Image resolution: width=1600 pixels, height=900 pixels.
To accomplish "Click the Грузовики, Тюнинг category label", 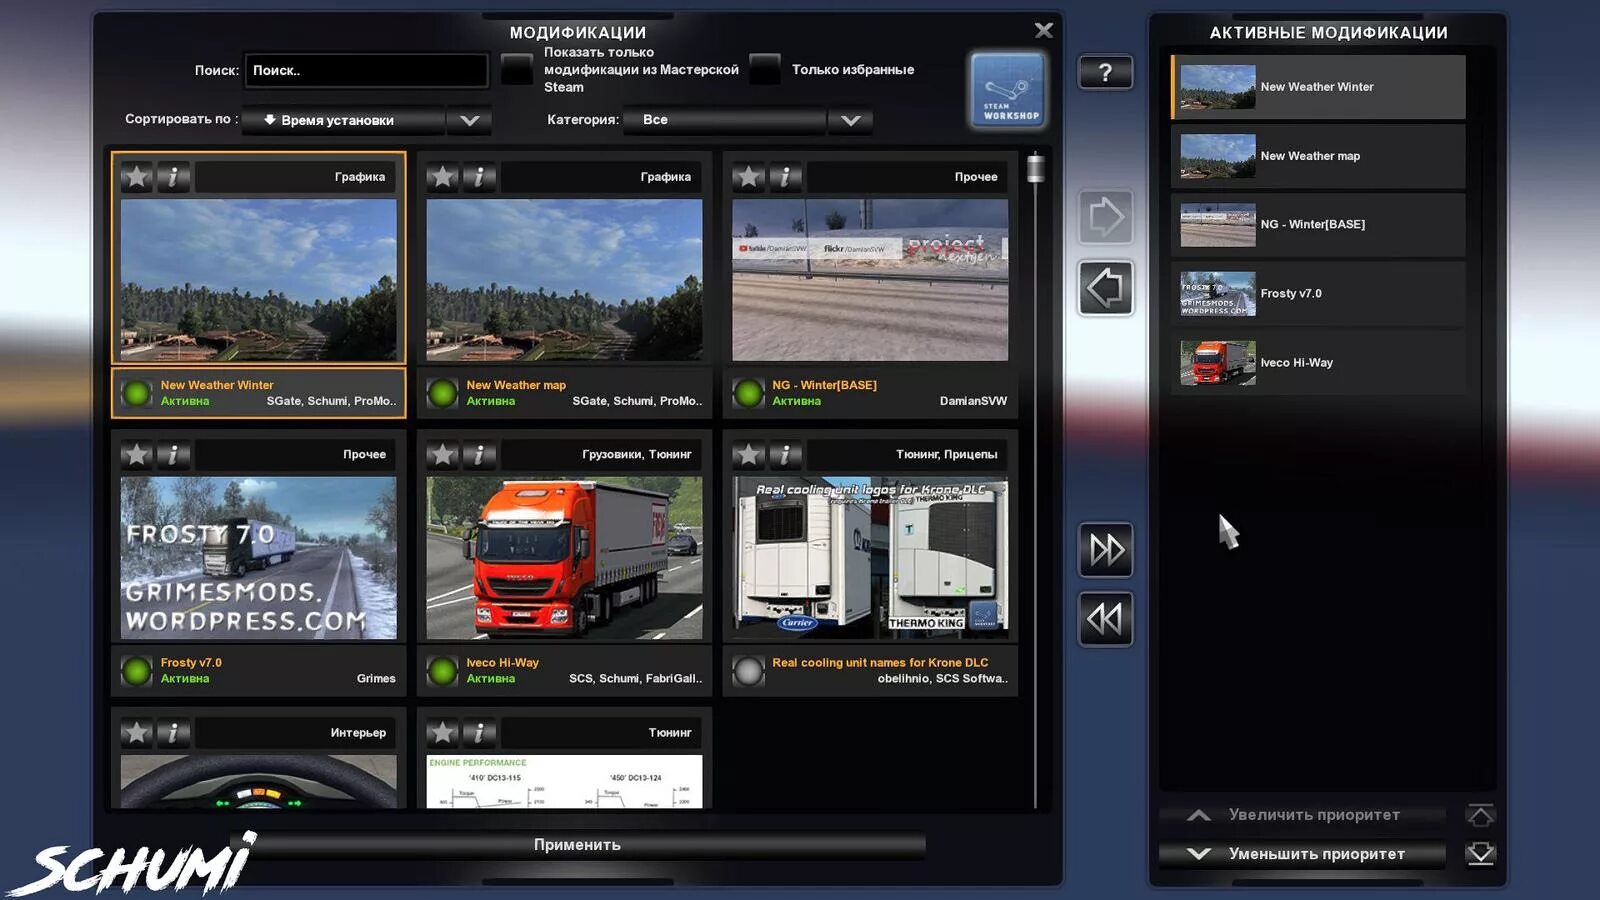I will pyautogui.click(x=637, y=455).
